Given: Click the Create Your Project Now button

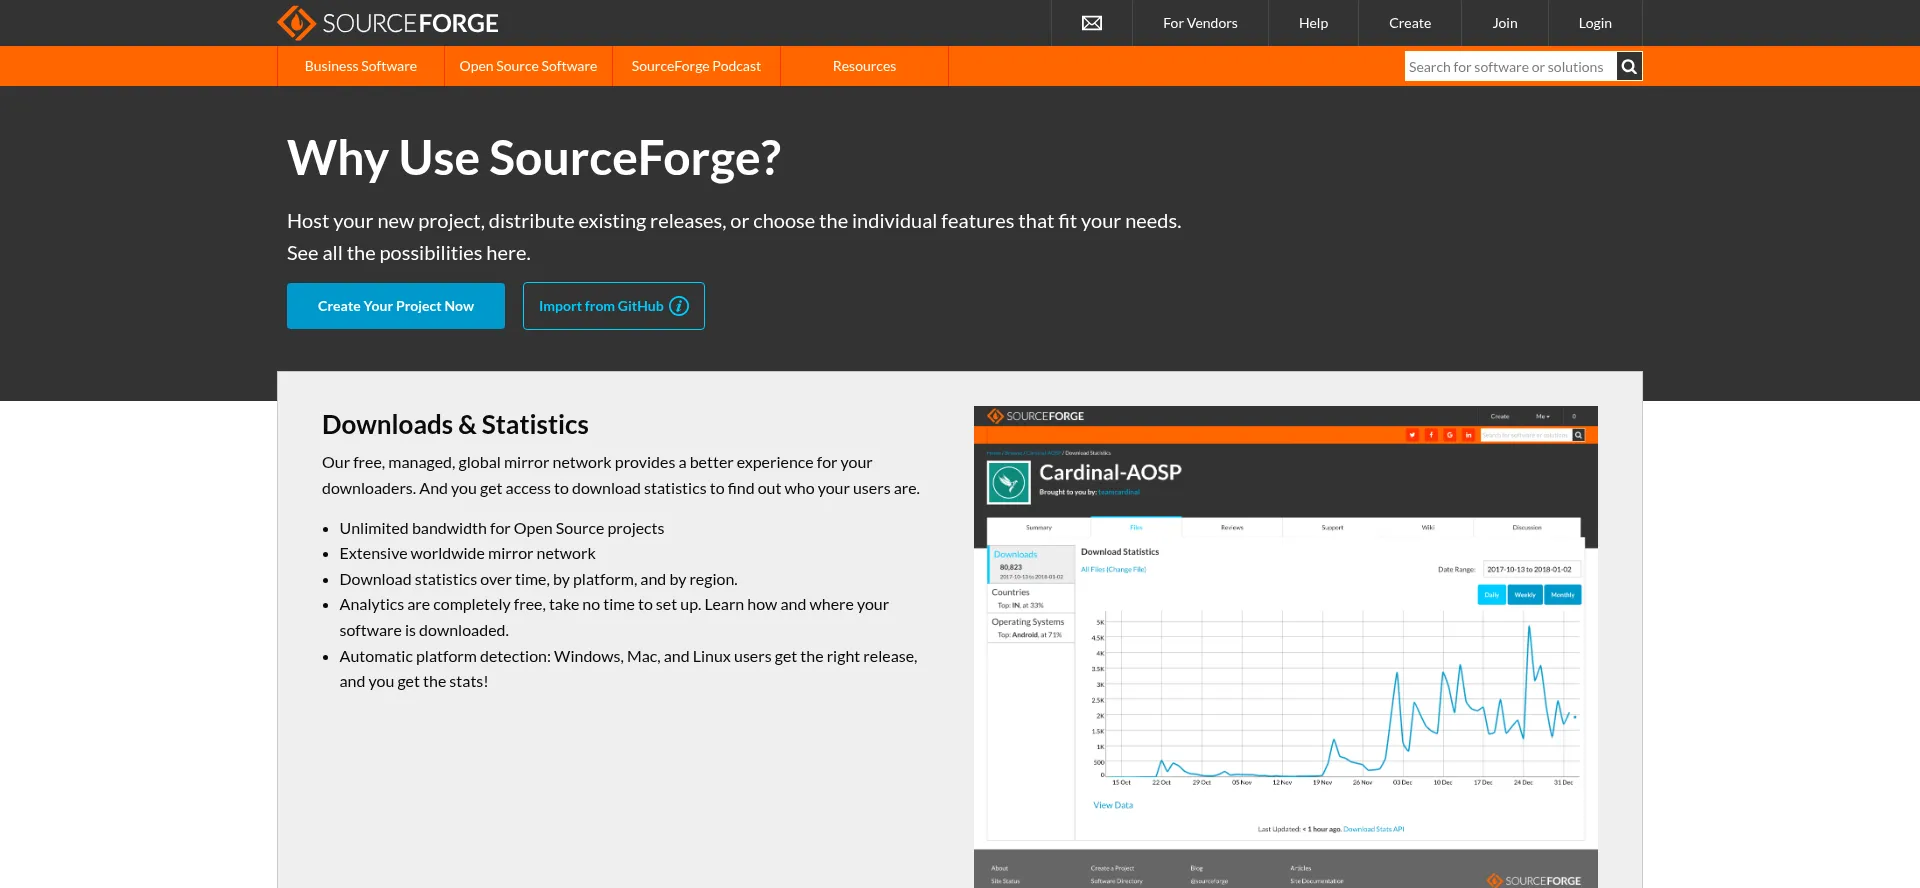Looking at the screenshot, I should click(396, 306).
